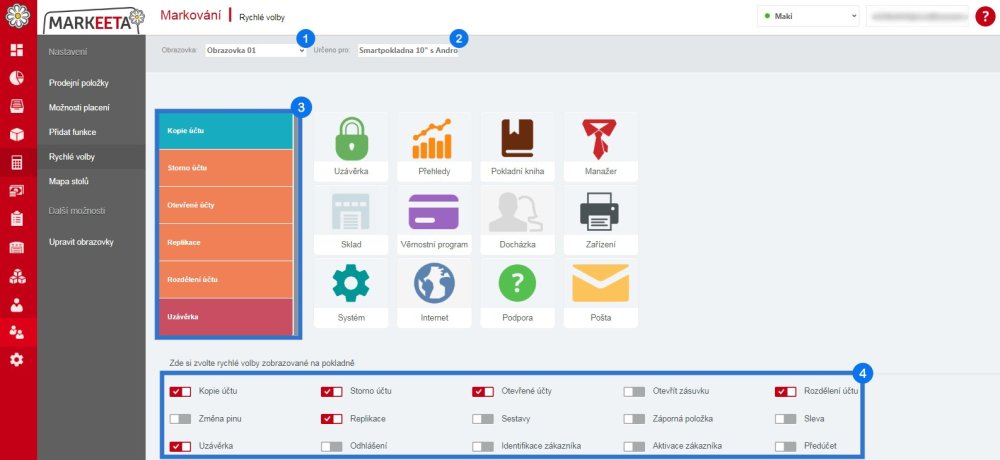Open the Obrazovka 01 dropdown
The width and height of the screenshot is (1000, 460).
tap(256, 50)
